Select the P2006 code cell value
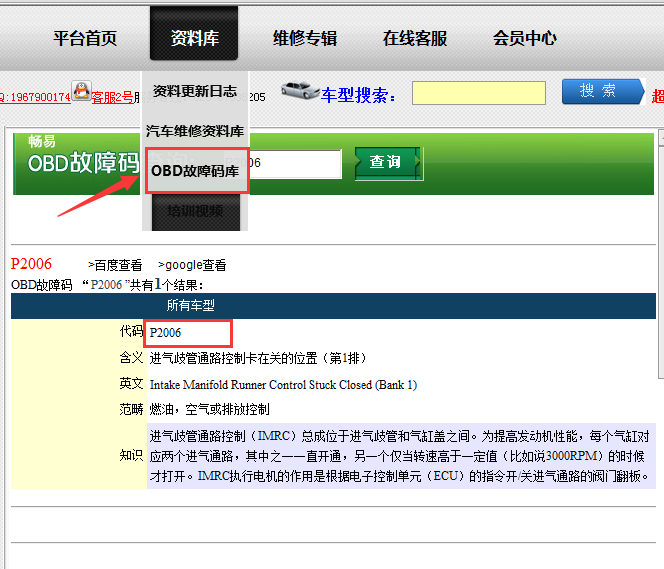Screen dimensions: 664x569 pos(165,333)
